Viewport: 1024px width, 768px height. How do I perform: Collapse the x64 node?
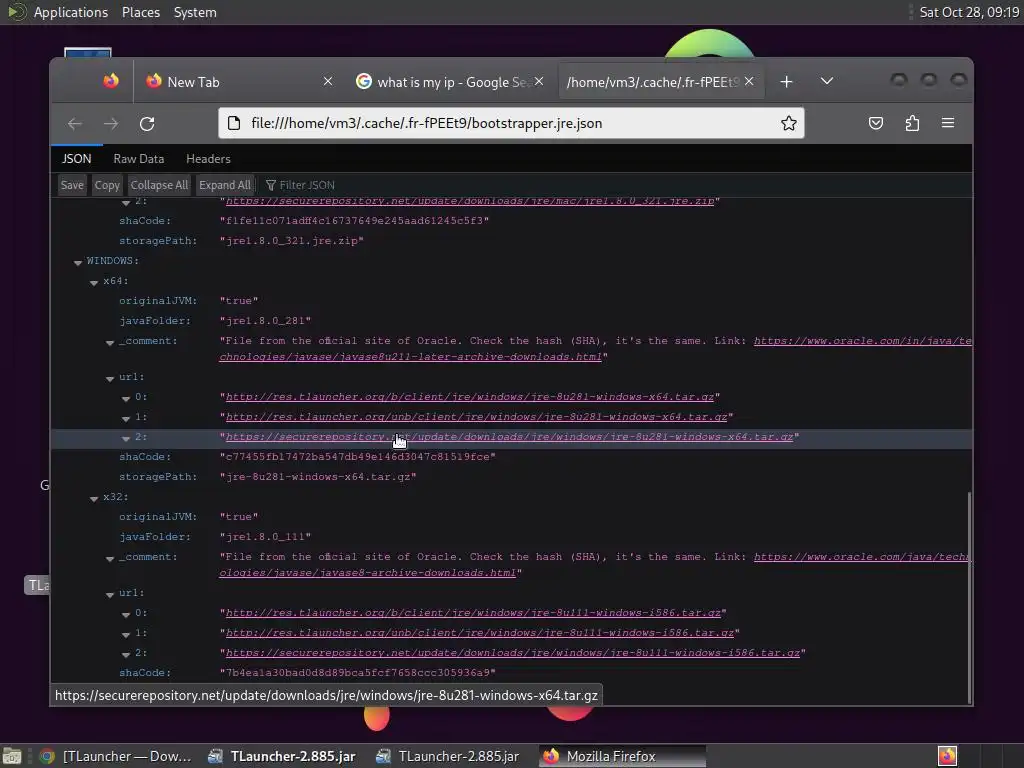click(x=94, y=282)
